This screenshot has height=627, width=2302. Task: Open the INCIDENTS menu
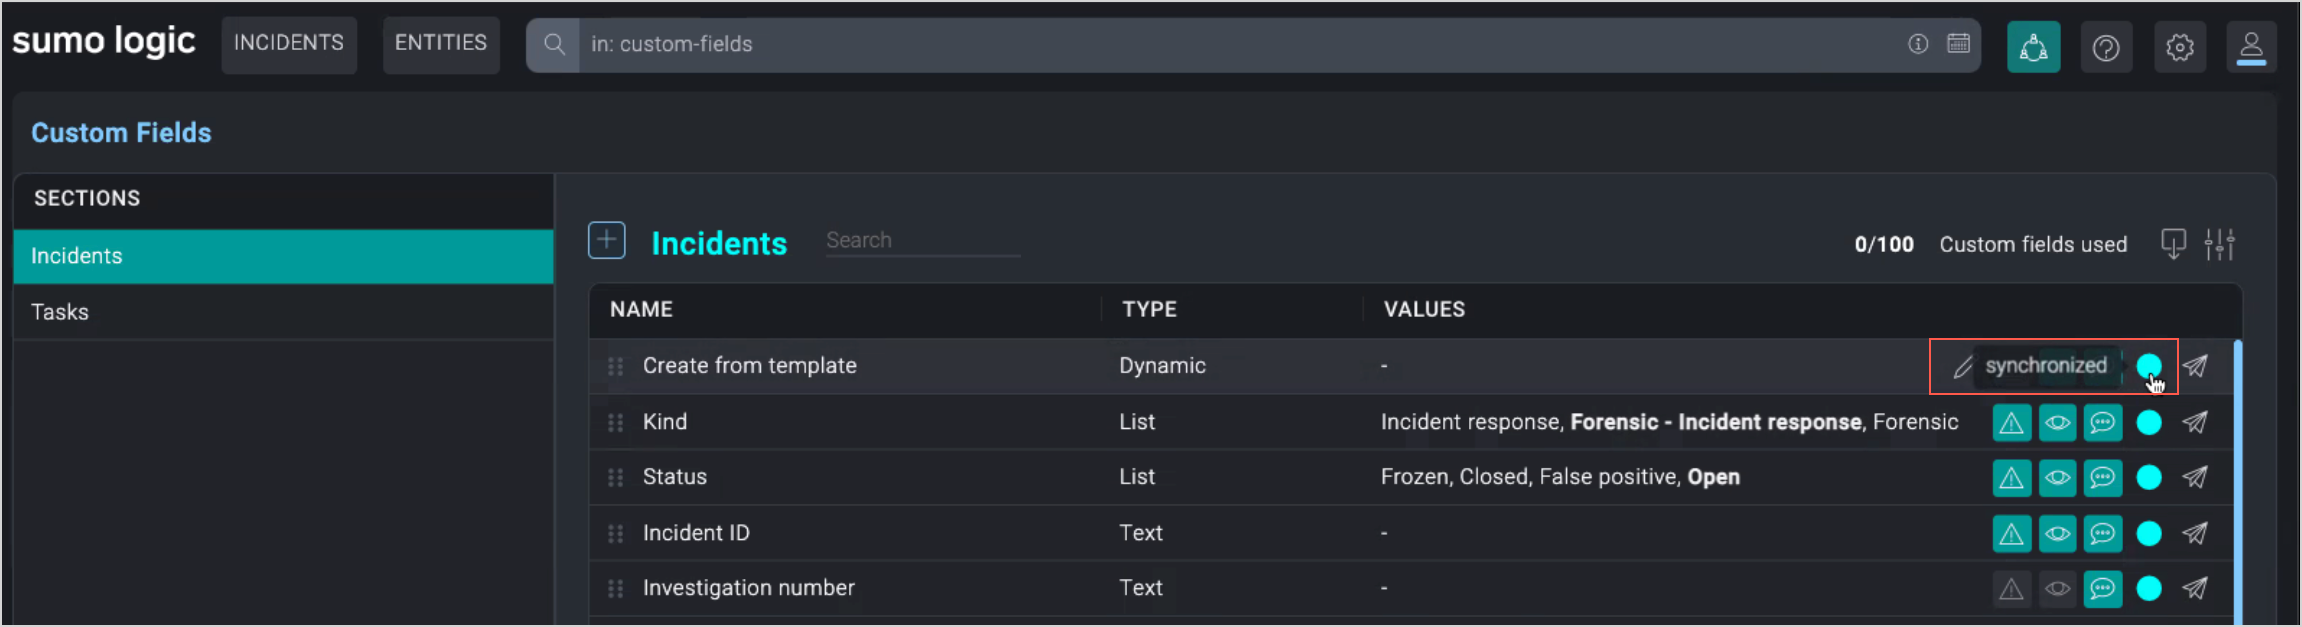(x=289, y=43)
